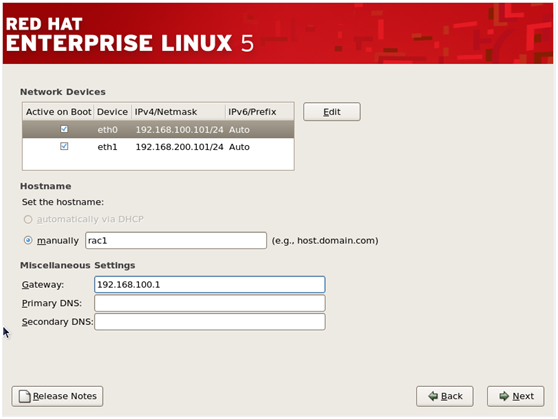Toggle Active on Boot for eth1
This screenshot has width=558, height=419.
click(64, 146)
